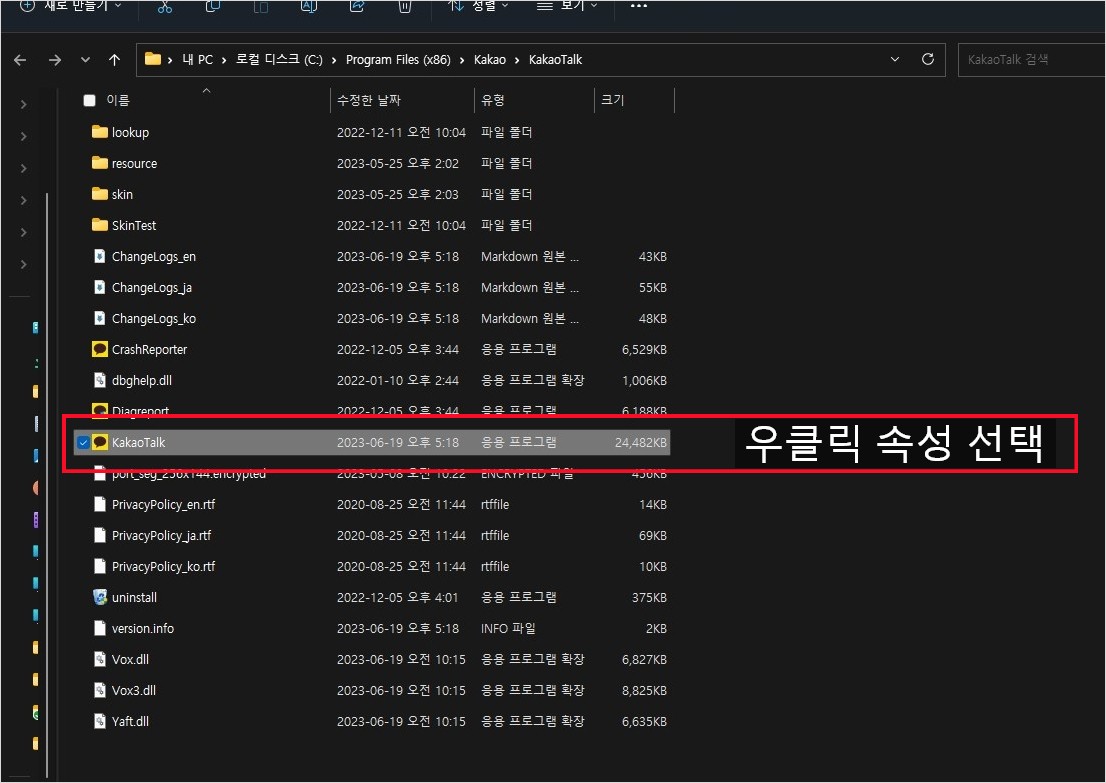The width and height of the screenshot is (1106, 783).
Task: Uncheck the KakaoTalk row checkbox
Action: [83, 442]
